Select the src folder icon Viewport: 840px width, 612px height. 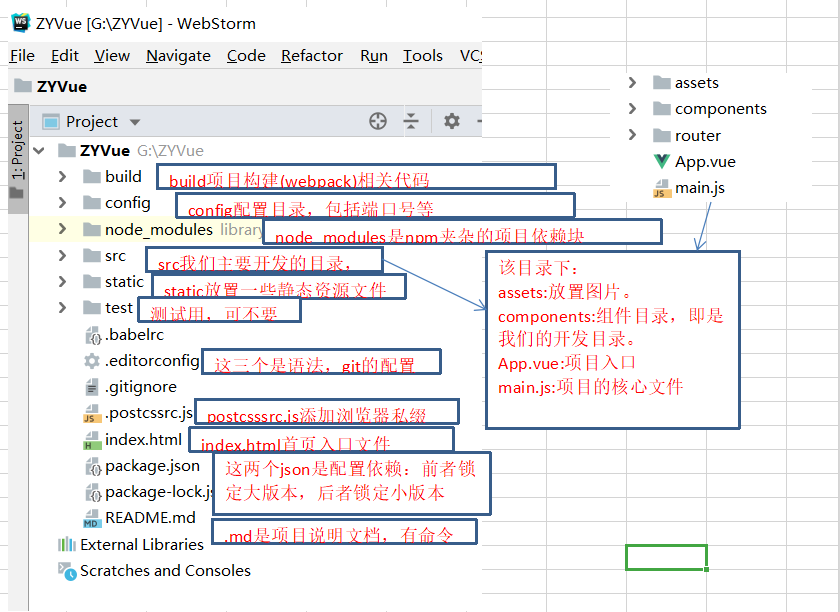[x=92, y=256]
